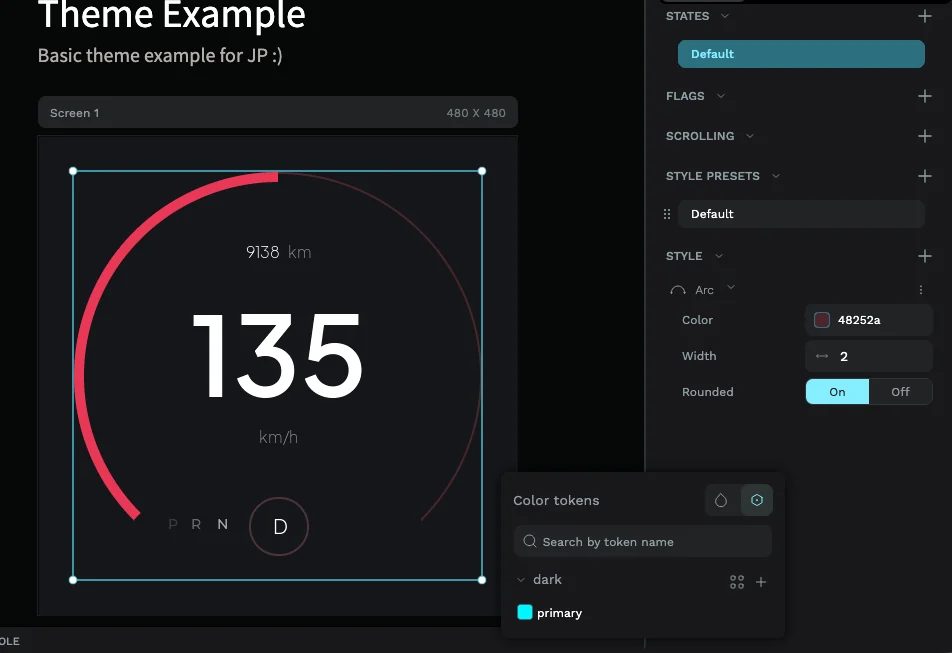Choose the primary color token

click(x=559, y=613)
